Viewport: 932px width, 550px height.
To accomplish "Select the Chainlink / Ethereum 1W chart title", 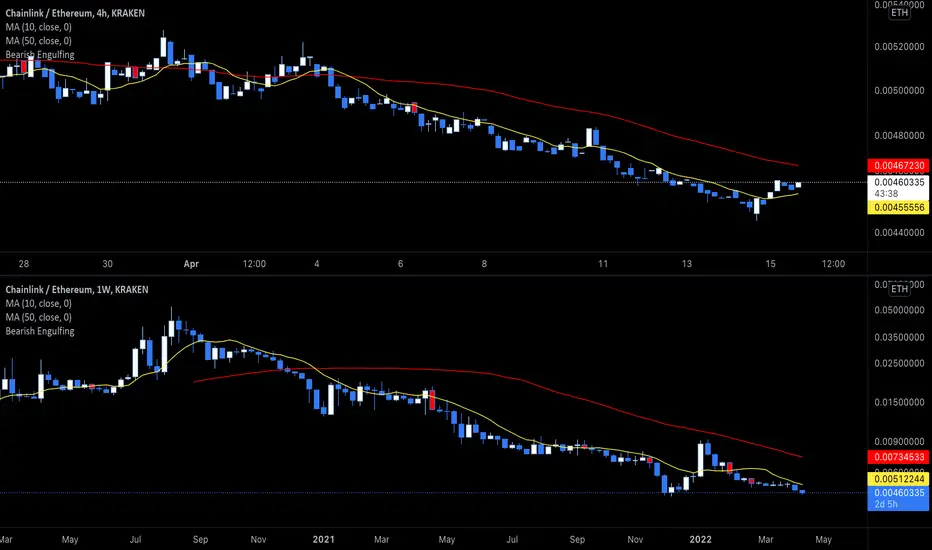I will 77,290.
